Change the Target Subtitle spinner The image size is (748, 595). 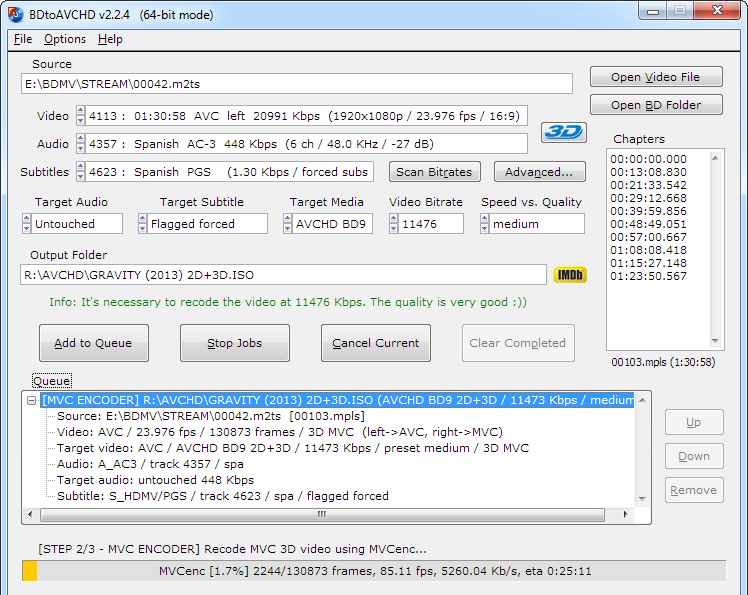[142, 224]
